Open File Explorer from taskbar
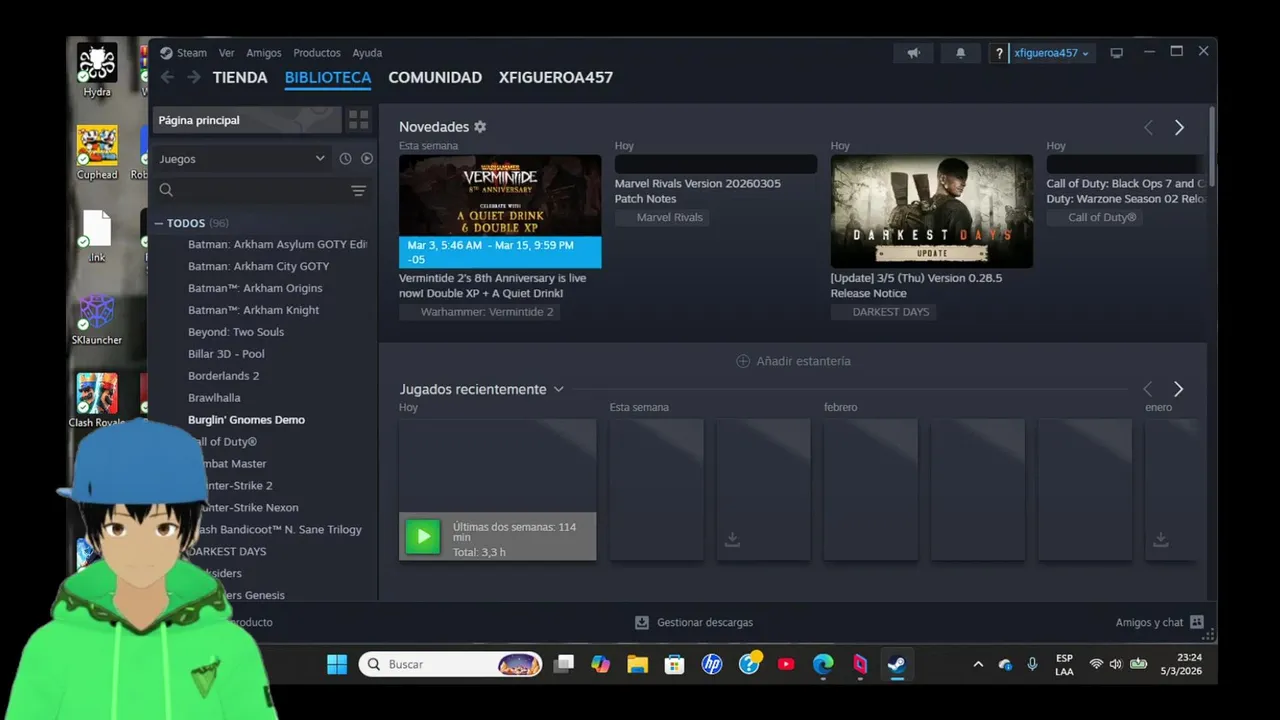 (x=637, y=664)
